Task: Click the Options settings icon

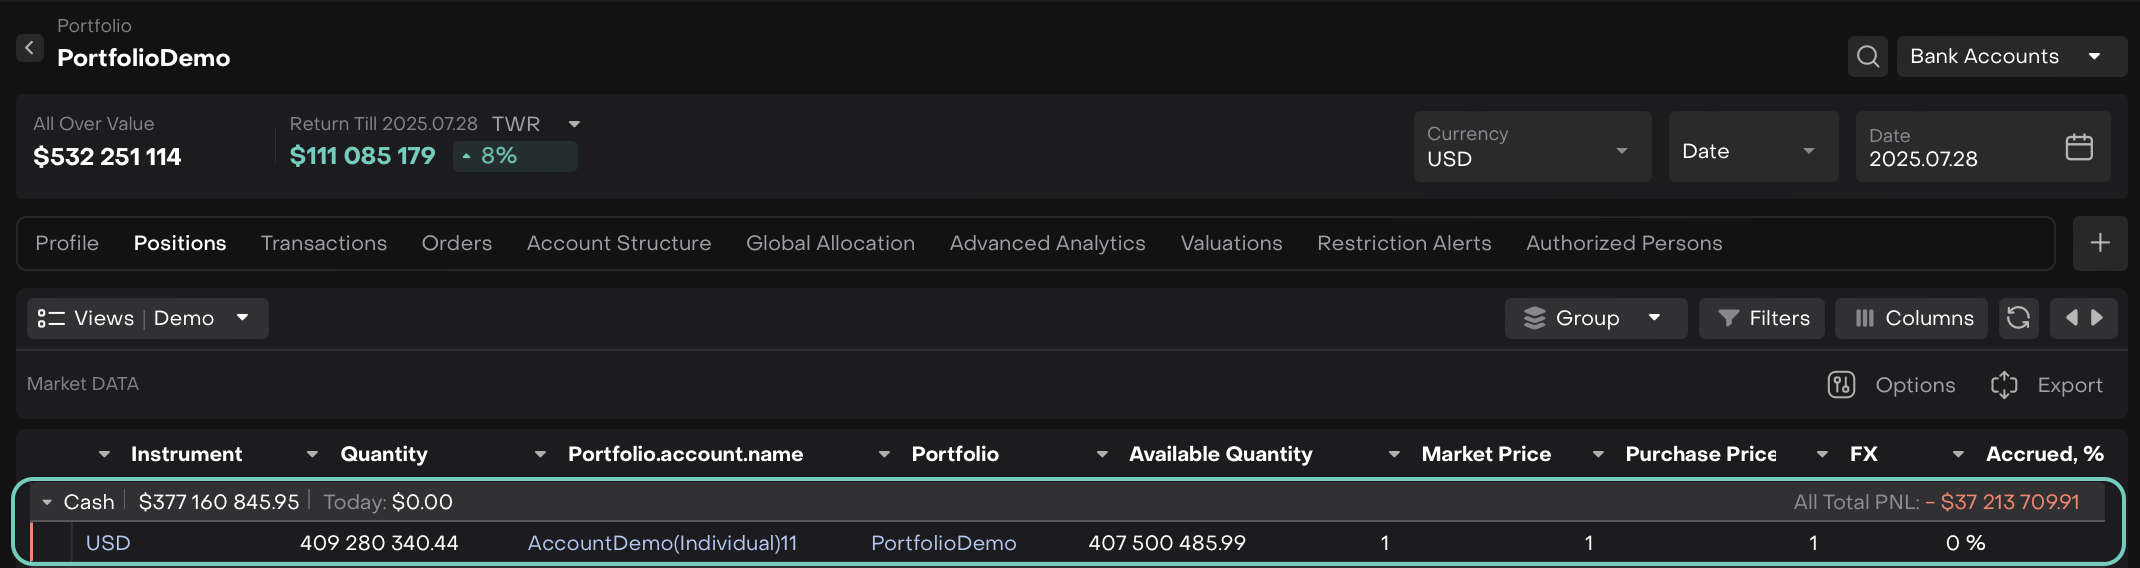Action: click(x=1841, y=385)
